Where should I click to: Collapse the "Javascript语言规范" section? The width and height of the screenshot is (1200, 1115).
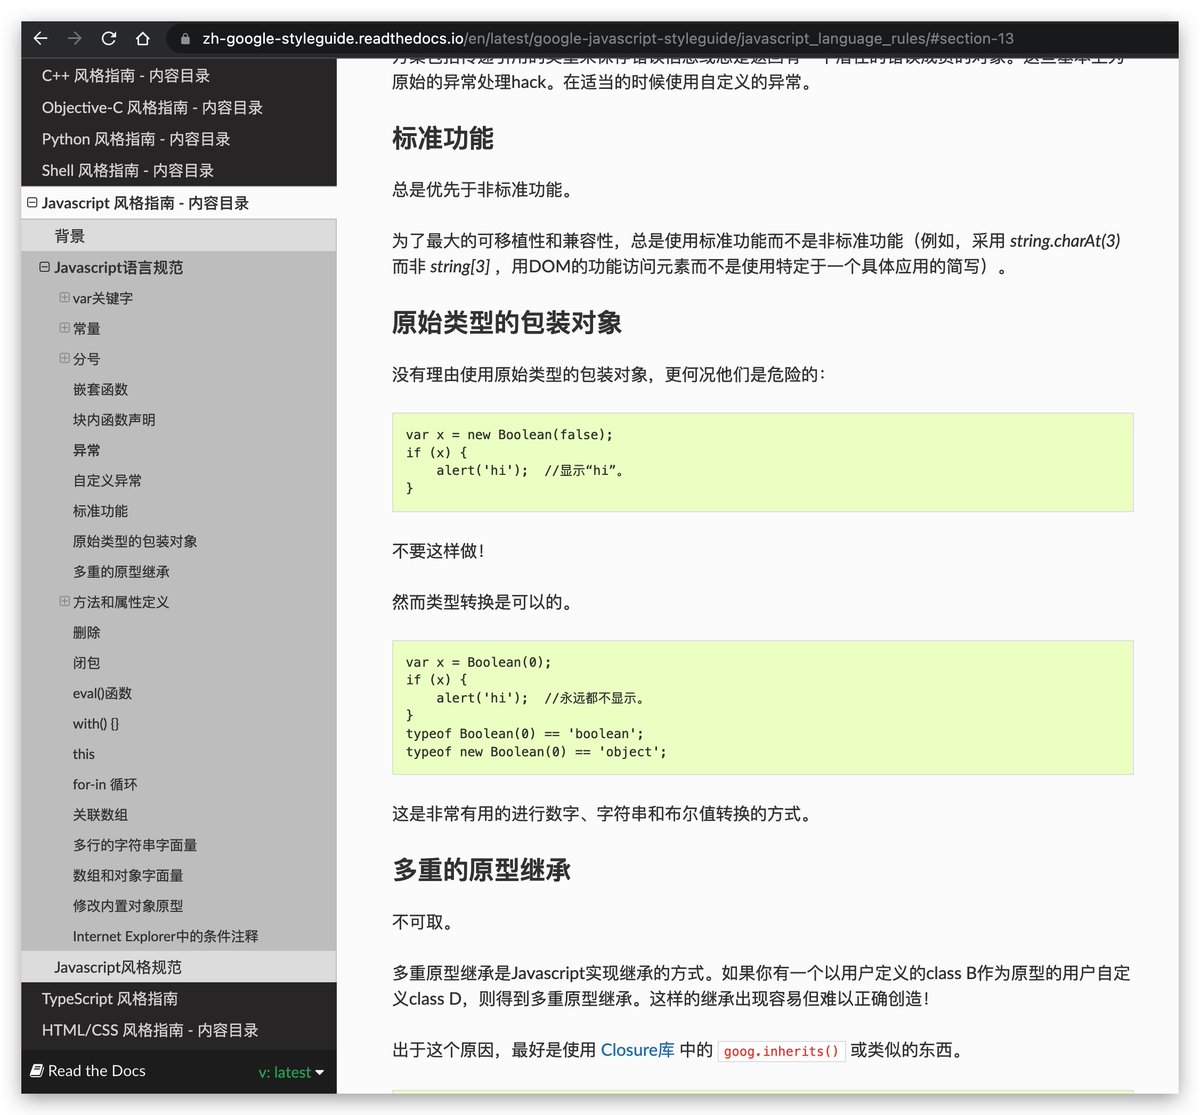(x=43, y=267)
